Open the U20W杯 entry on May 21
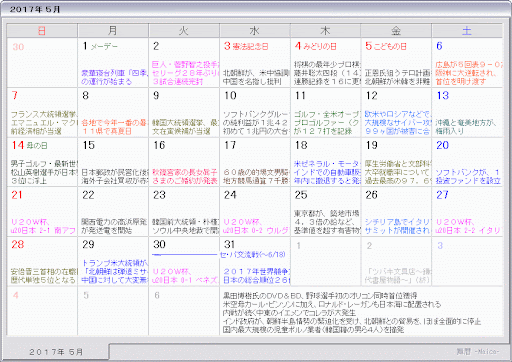This screenshot has height=362, width=512. (x=43, y=226)
